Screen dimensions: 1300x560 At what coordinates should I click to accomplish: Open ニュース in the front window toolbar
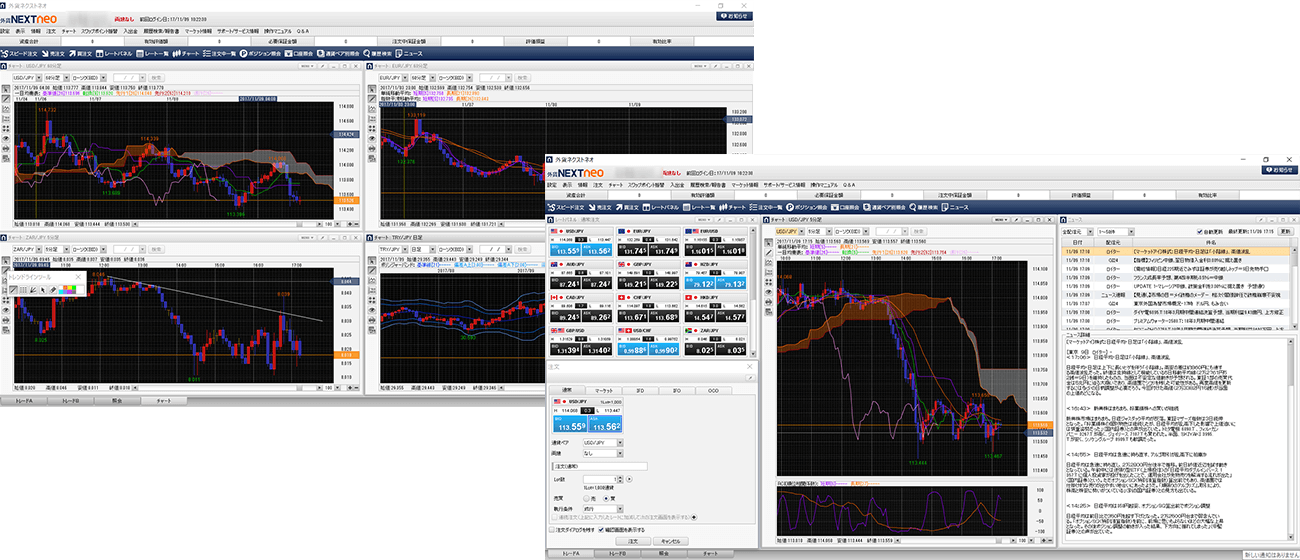956,207
